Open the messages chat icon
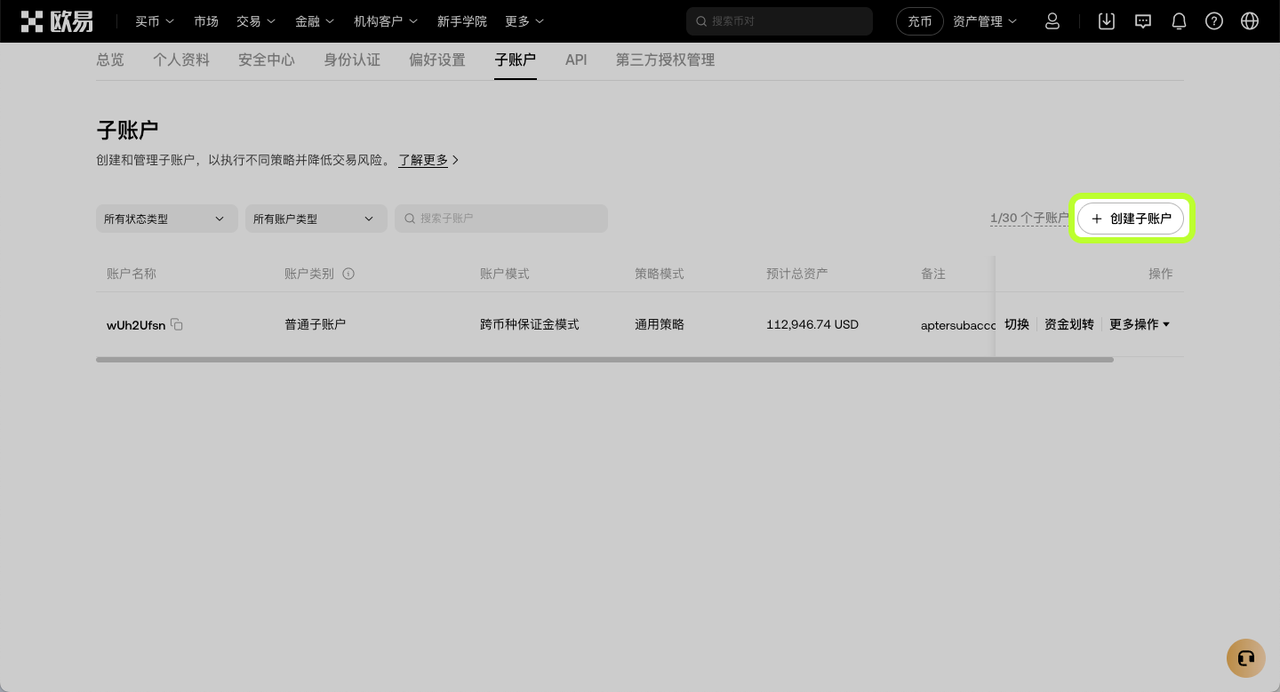Screen dimensions: 1280x692 coord(1142,21)
